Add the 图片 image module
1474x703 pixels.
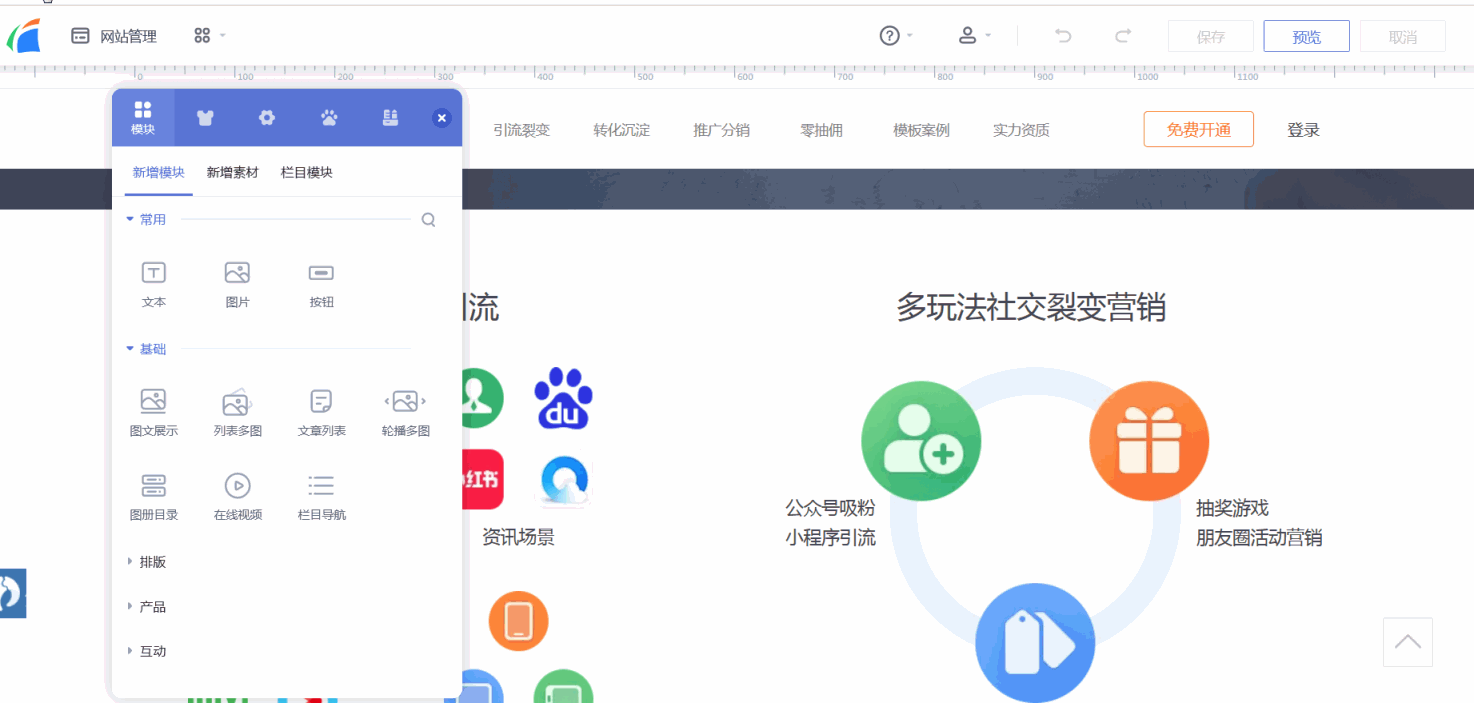click(237, 274)
